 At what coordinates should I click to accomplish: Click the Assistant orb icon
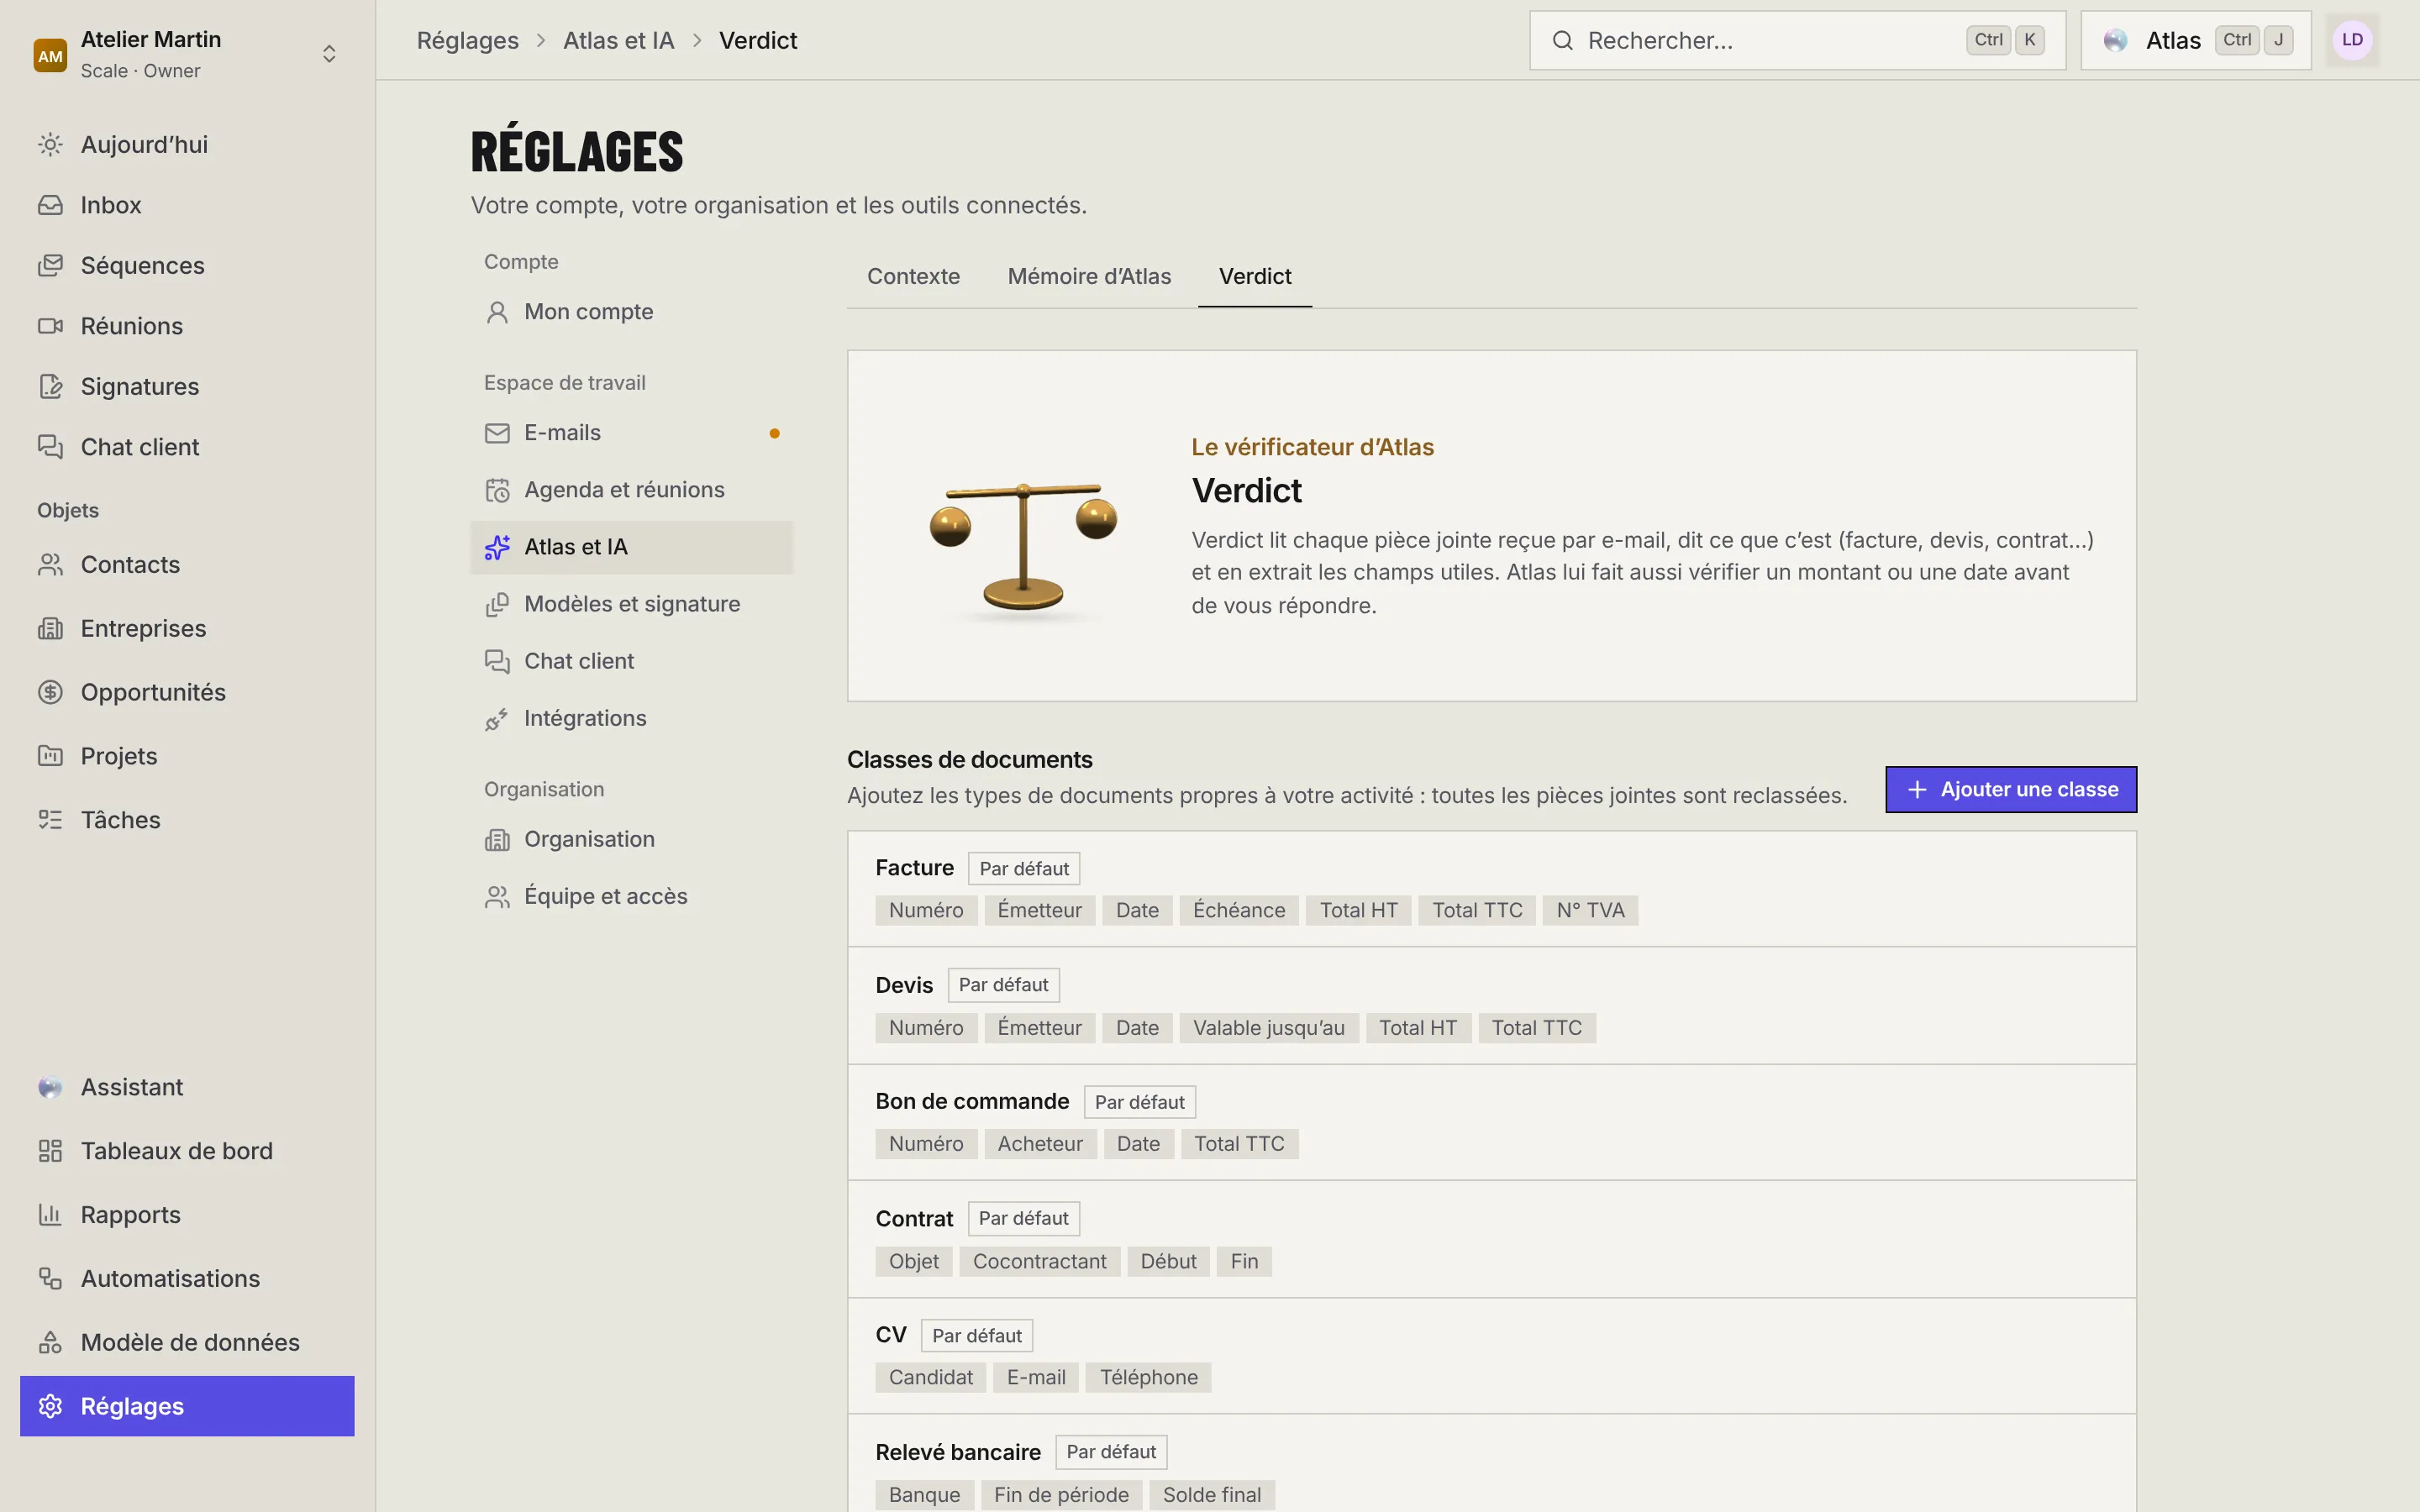coord(50,1088)
